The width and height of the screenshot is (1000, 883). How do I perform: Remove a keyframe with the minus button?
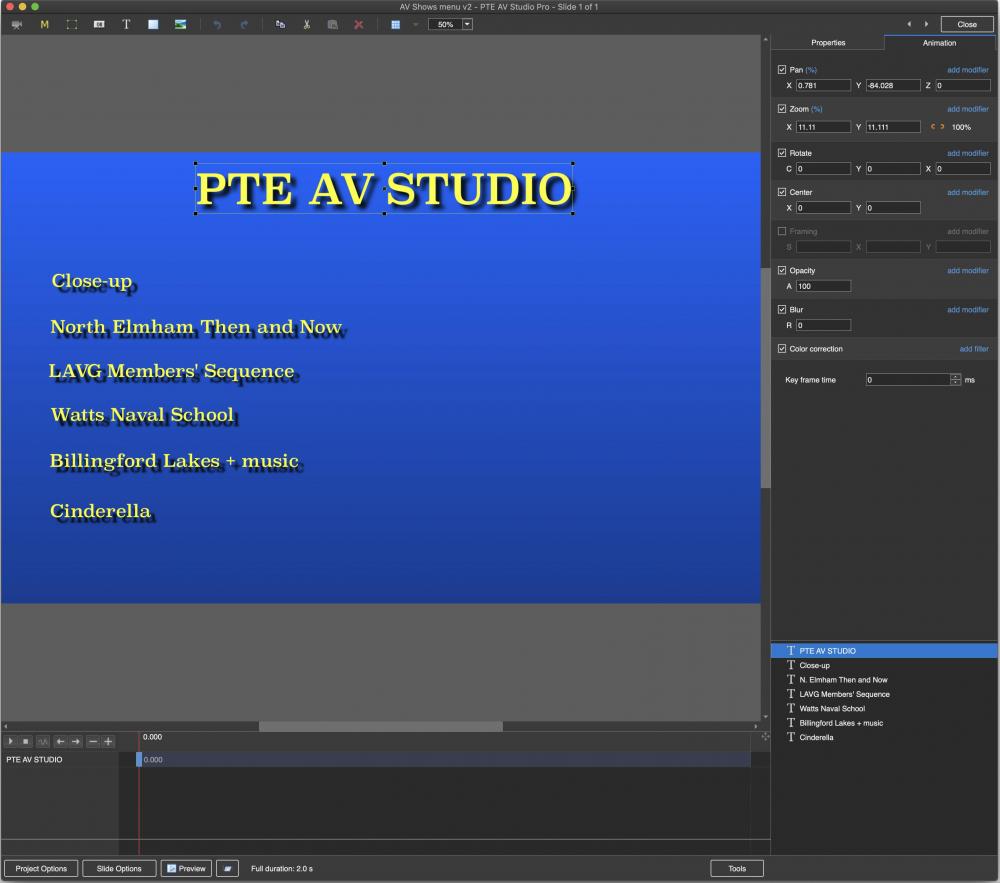[93, 741]
